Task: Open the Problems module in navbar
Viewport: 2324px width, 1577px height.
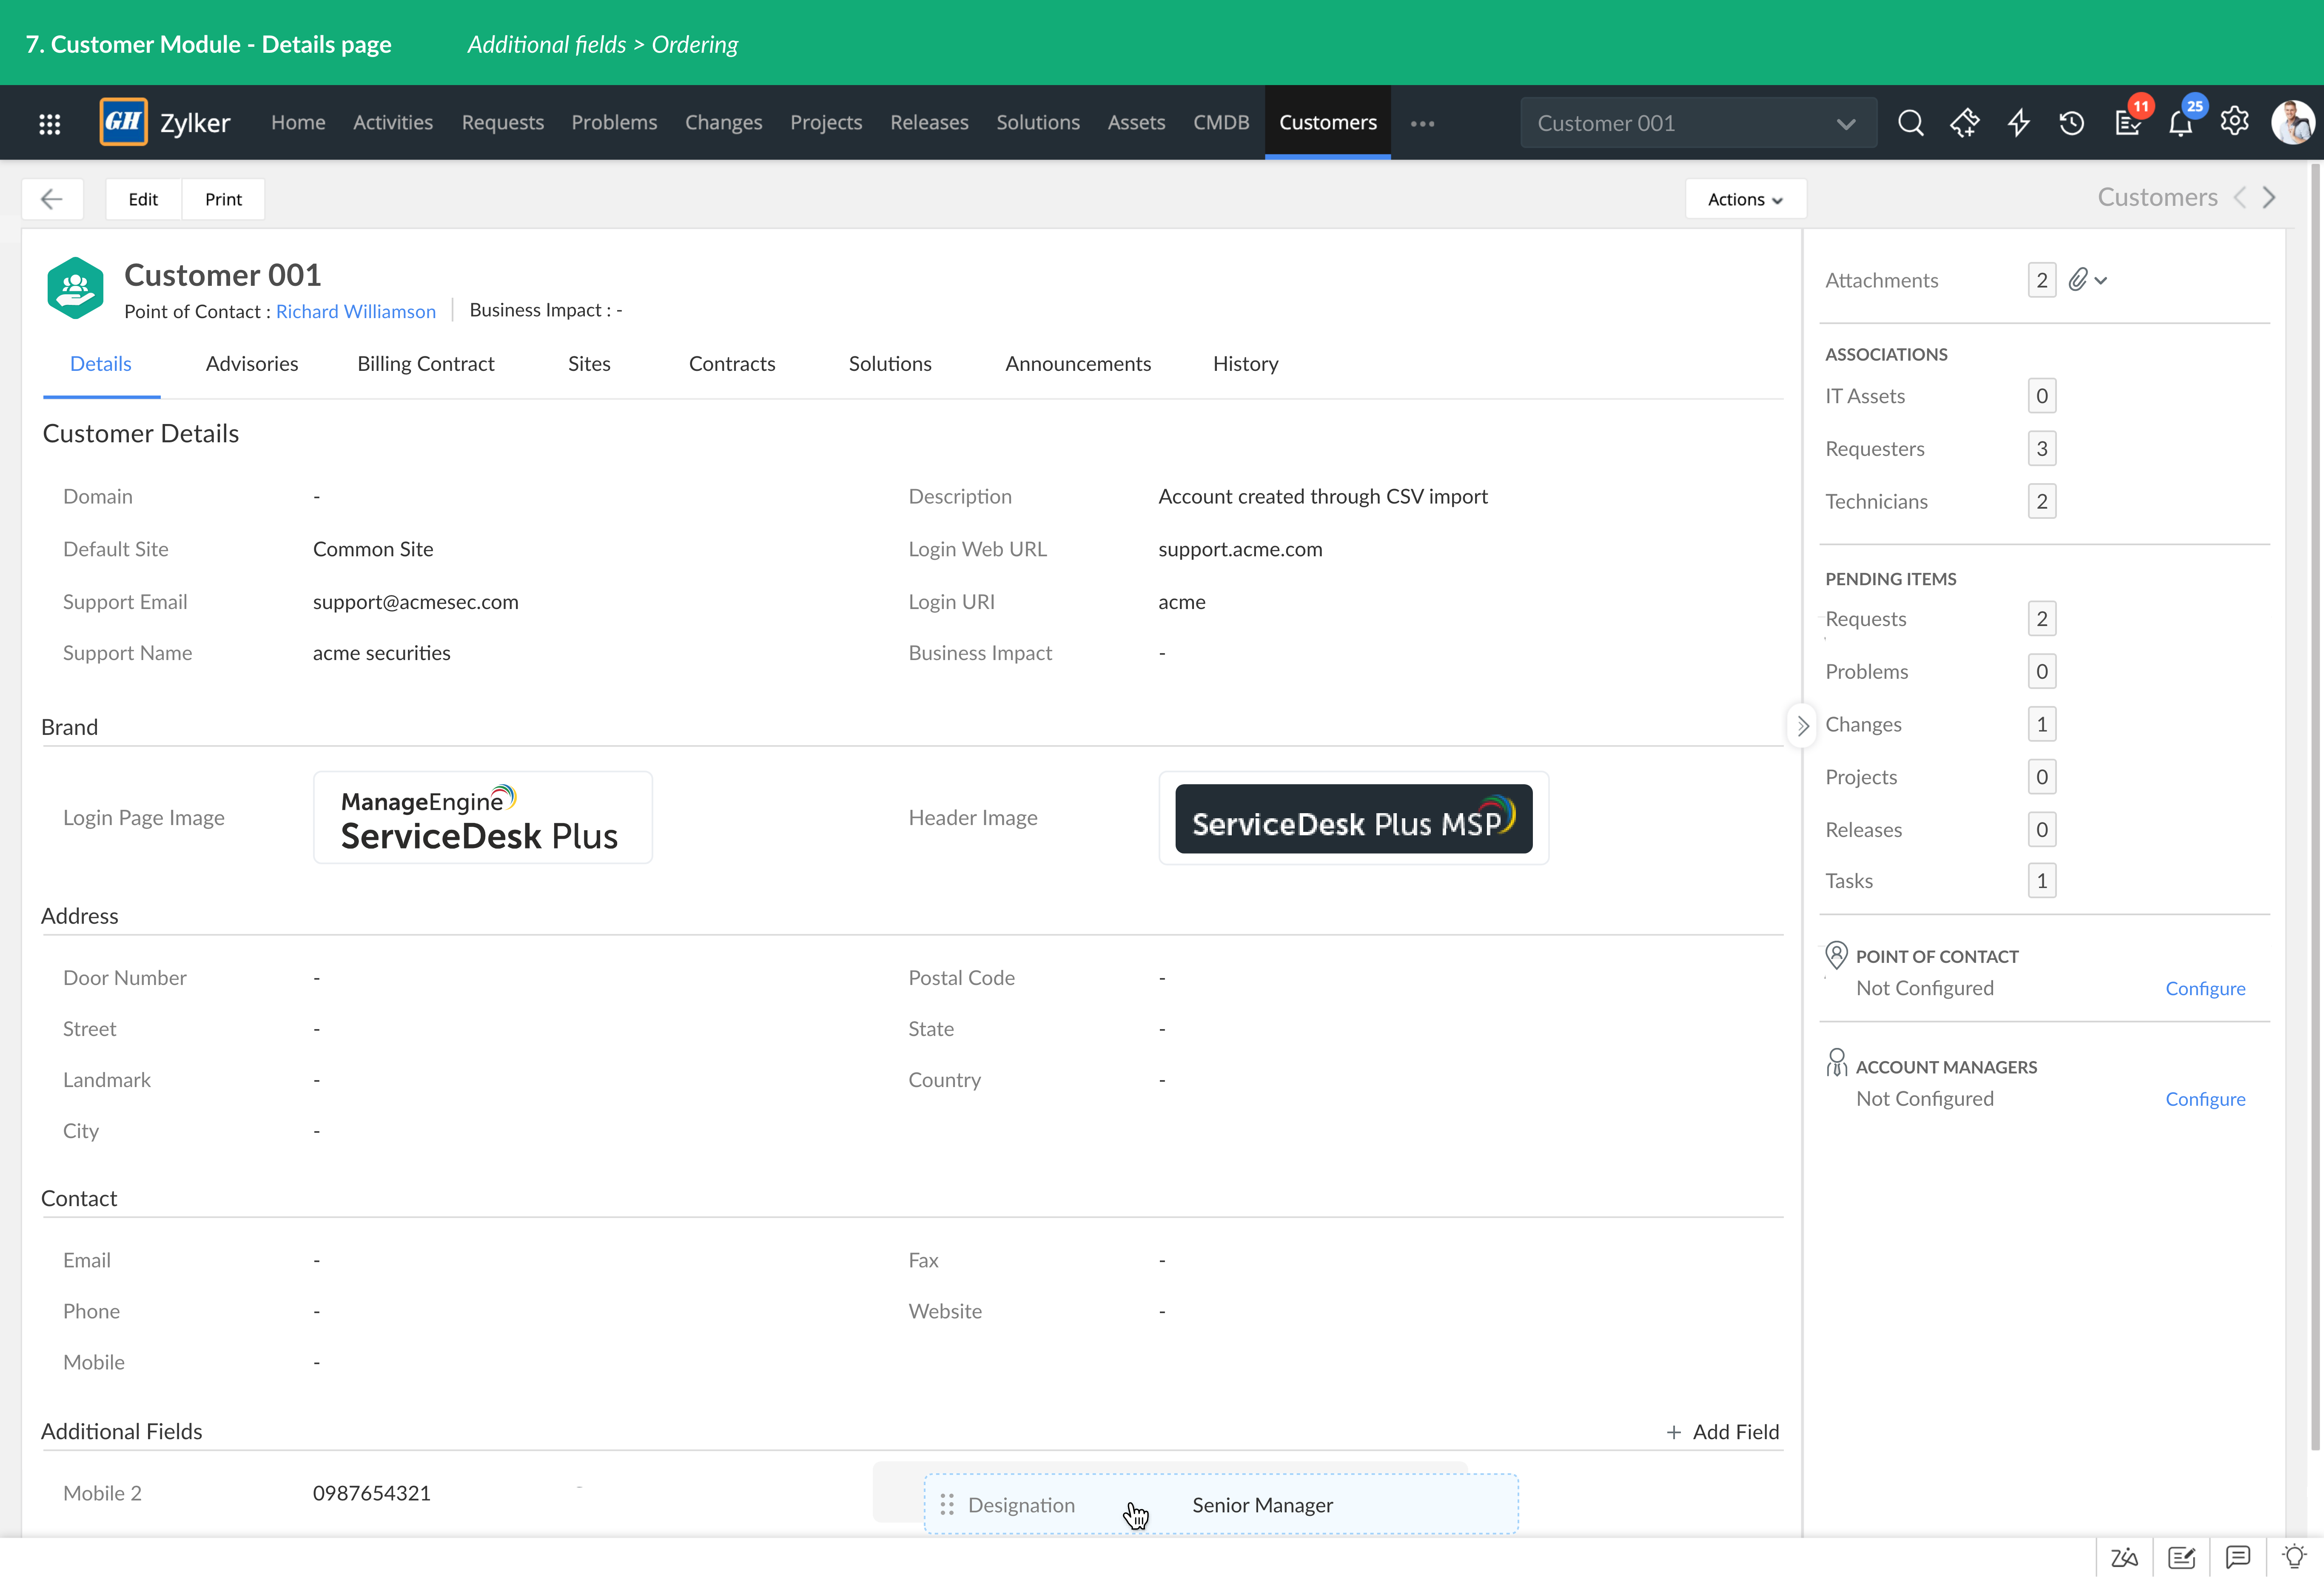Action: tap(614, 122)
